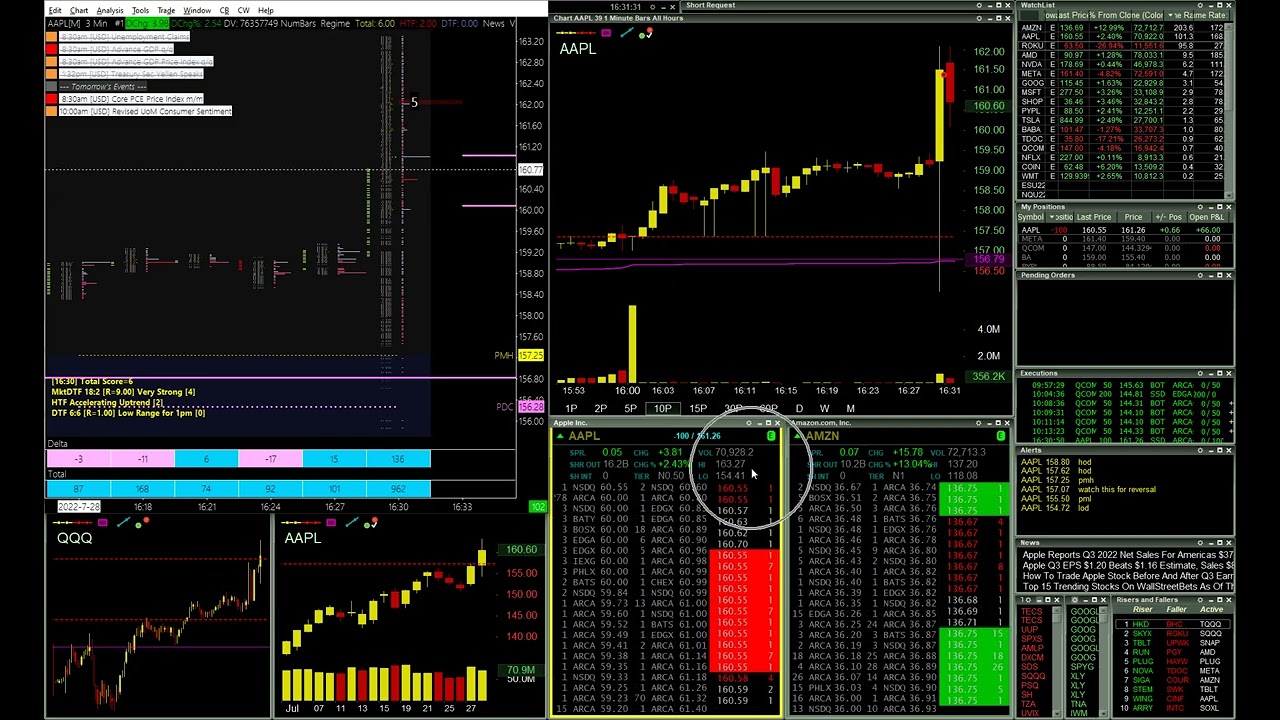Select trendline drawing tool on AAPL chart
The width and height of the screenshot is (1280, 720).
tap(626, 34)
